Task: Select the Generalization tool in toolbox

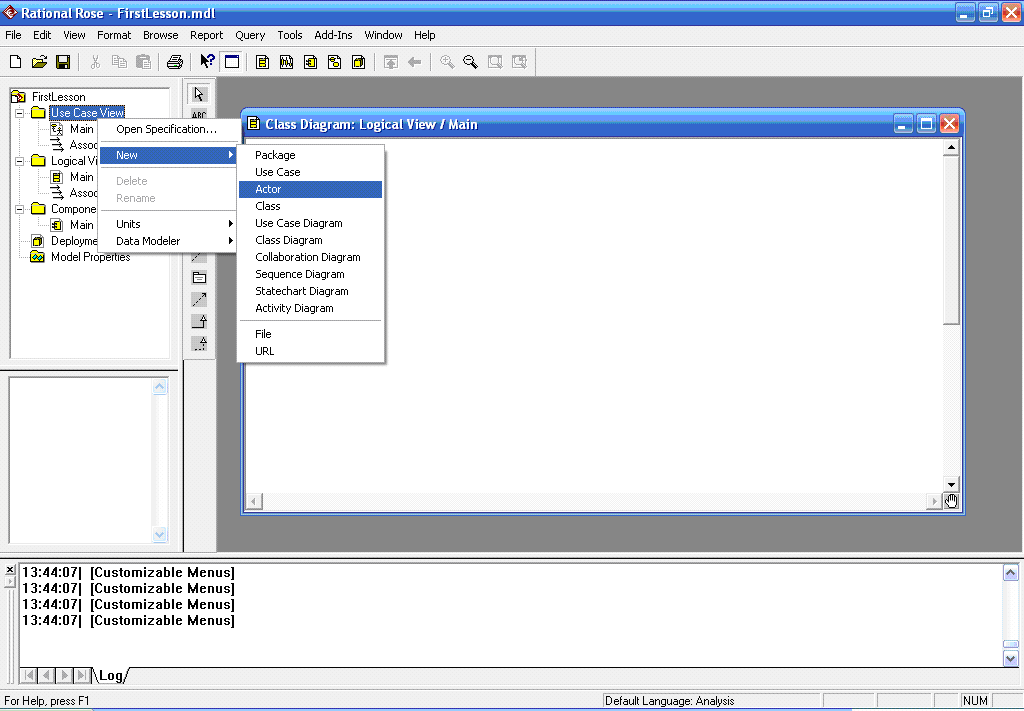Action: (199, 321)
